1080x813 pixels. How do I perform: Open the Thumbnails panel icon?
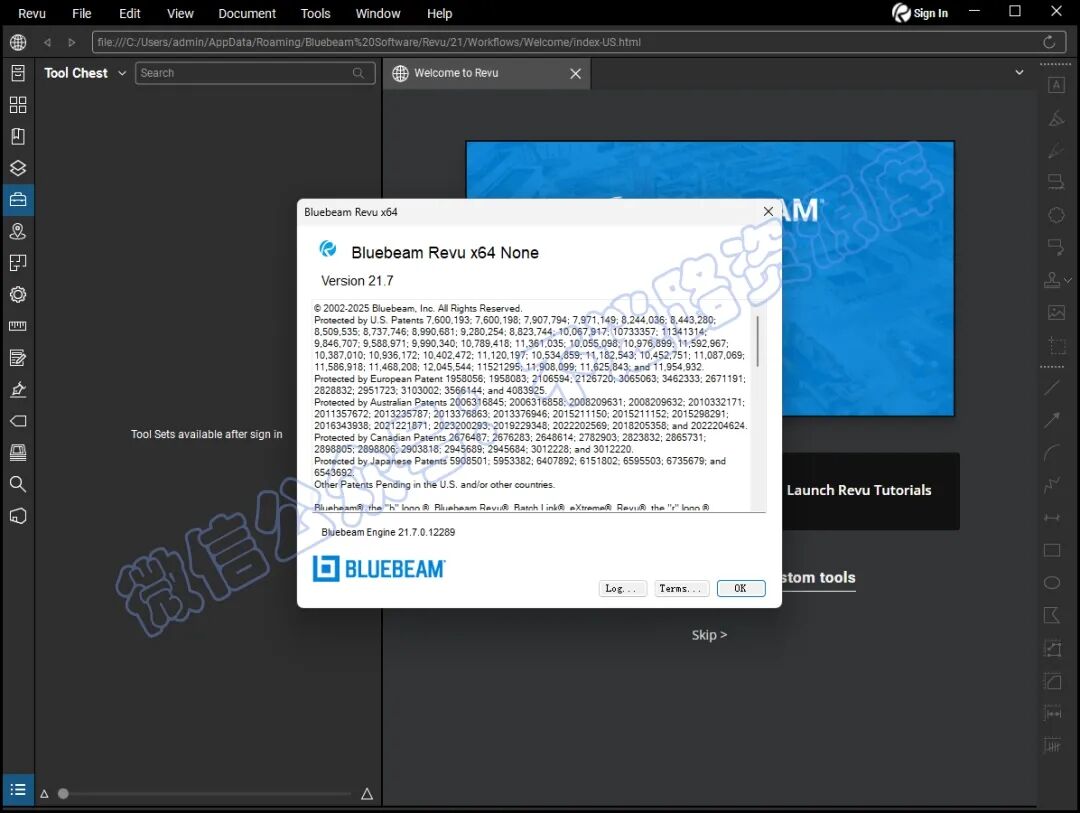[18, 105]
